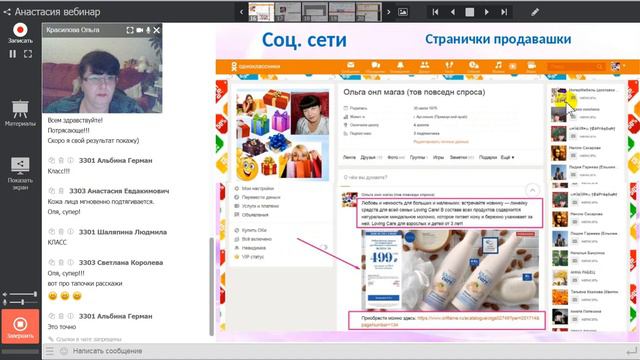
Task: Delete Анастасия Евдакимович's chat message
Action: click(61, 191)
